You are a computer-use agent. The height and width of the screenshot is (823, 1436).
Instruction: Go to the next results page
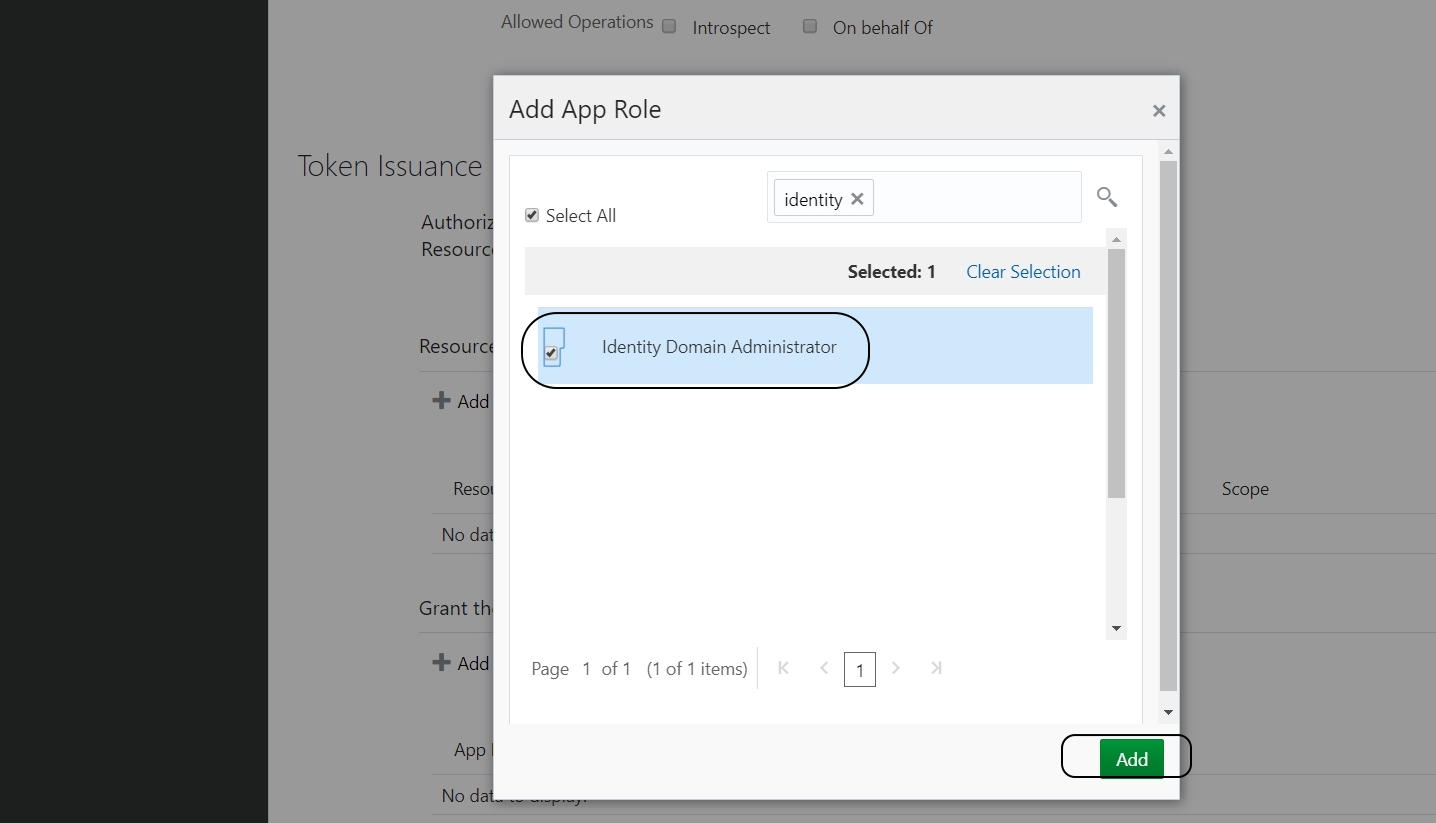[896, 668]
